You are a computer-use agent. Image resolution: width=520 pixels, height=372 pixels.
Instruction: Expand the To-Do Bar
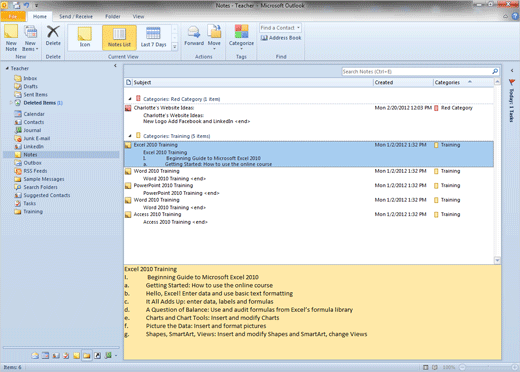(512, 70)
